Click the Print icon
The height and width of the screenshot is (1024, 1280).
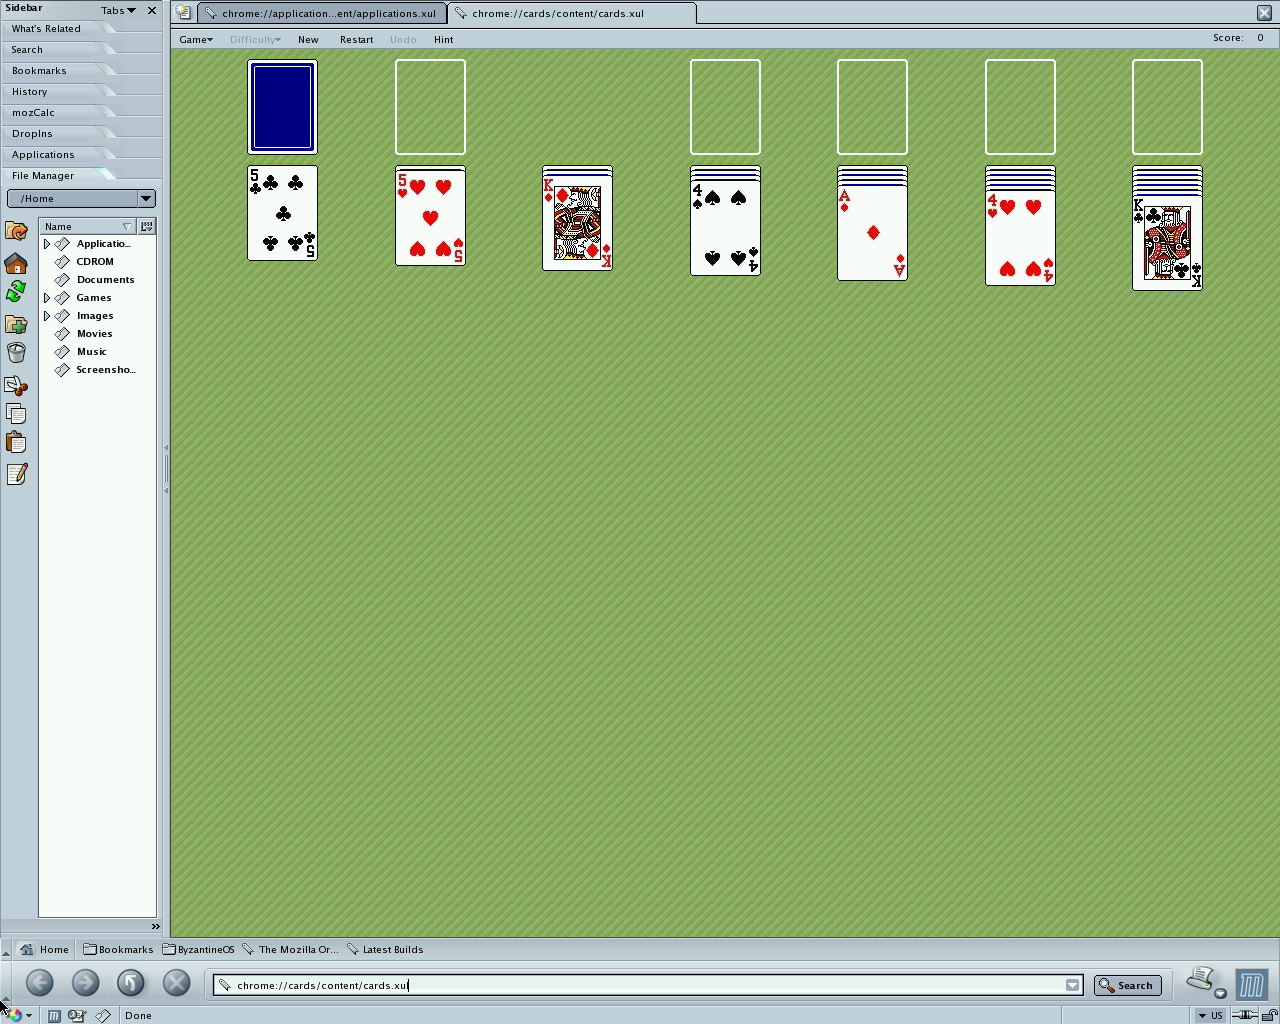coord(1200,980)
